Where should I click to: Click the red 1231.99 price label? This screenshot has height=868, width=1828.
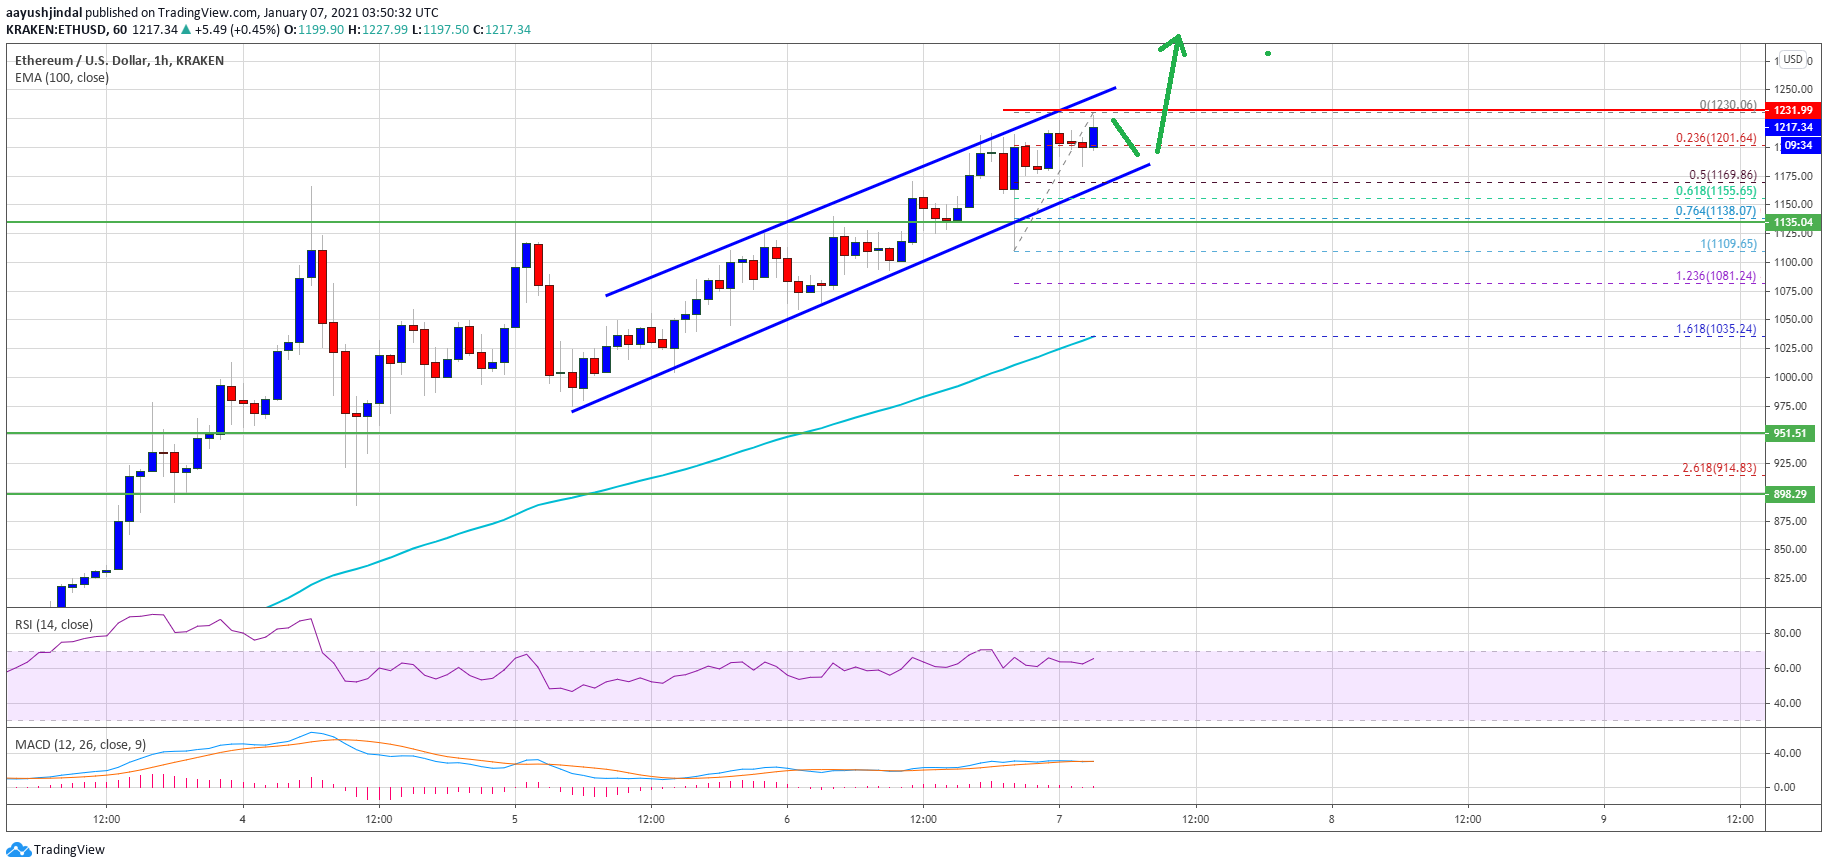tap(1793, 110)
